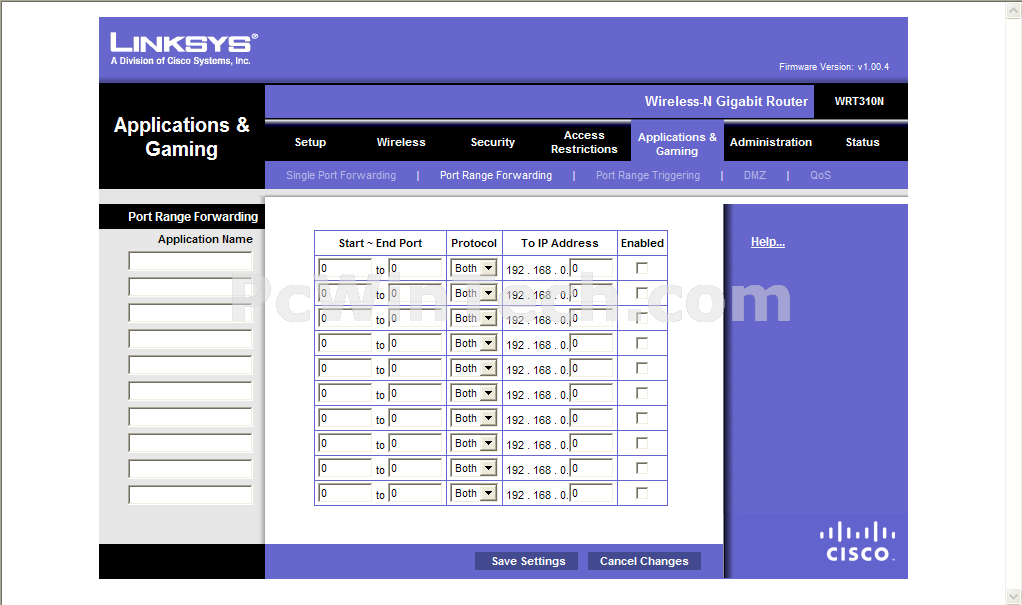Viewport: 1022px width, 605px height.
Task: Check the Enabled box in the eighth row
Action: (x=642, y=443)
